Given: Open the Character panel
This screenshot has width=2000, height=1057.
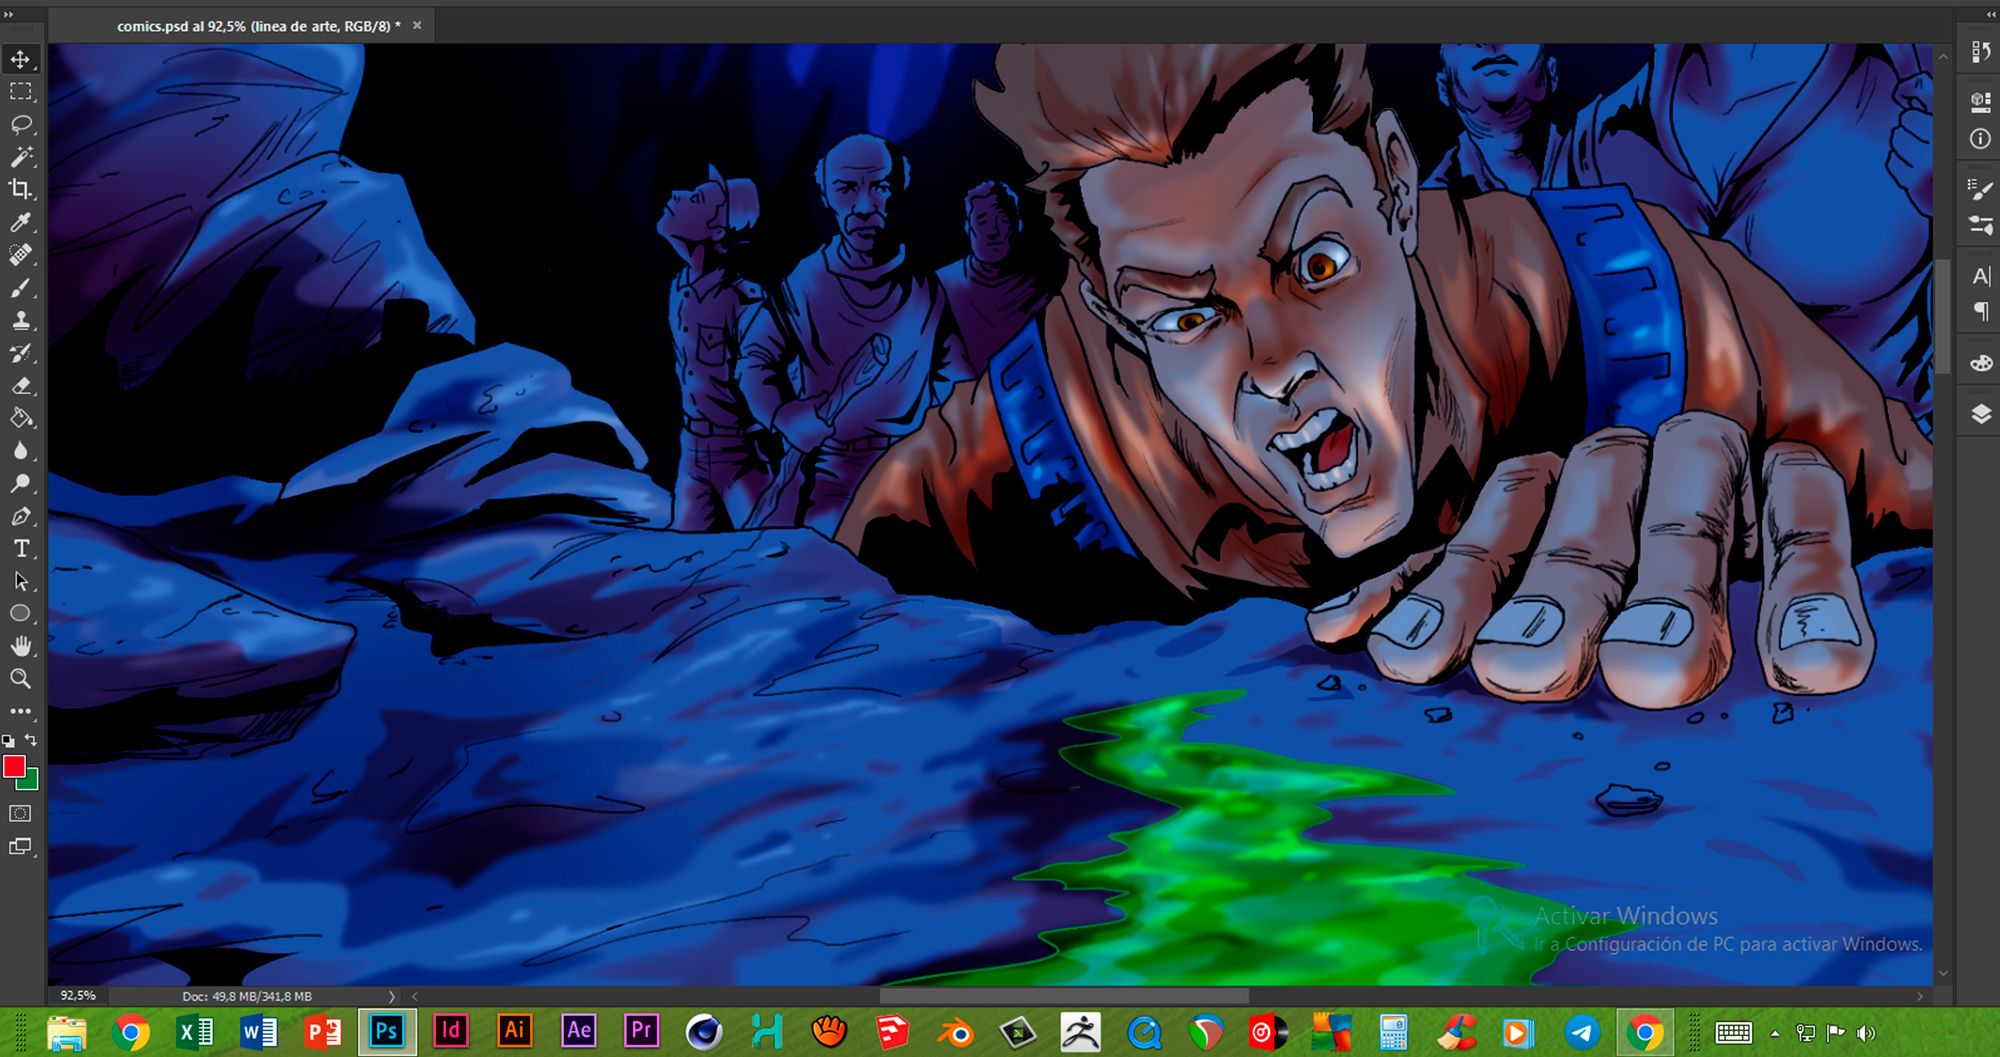Looking at the screenshot, I should pyautogui.click(x=1980, y=276).
